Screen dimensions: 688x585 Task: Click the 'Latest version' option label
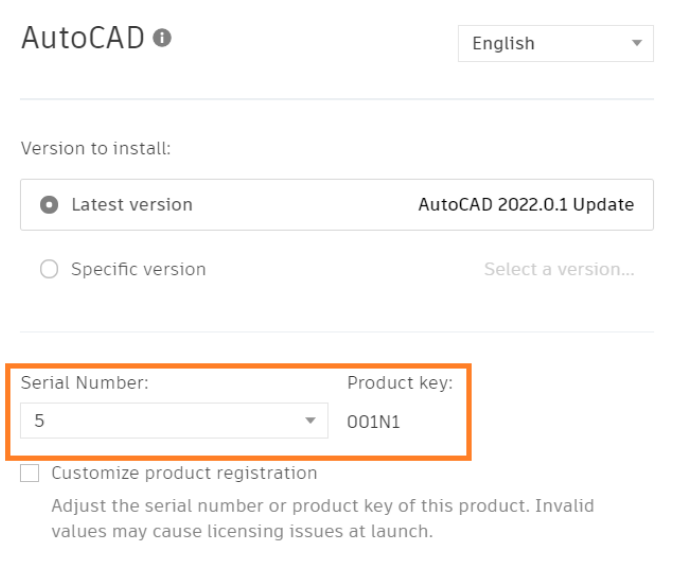click(x=131, y=205)
